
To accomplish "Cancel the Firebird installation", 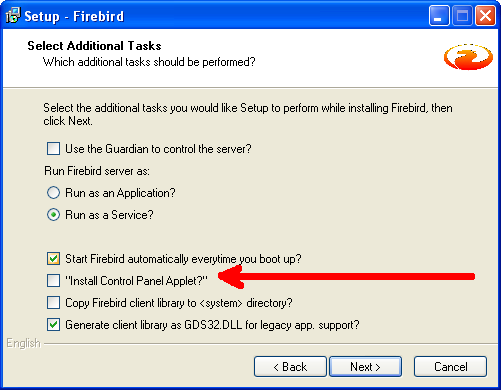I will pyautogui.click(x=450, y=367).
